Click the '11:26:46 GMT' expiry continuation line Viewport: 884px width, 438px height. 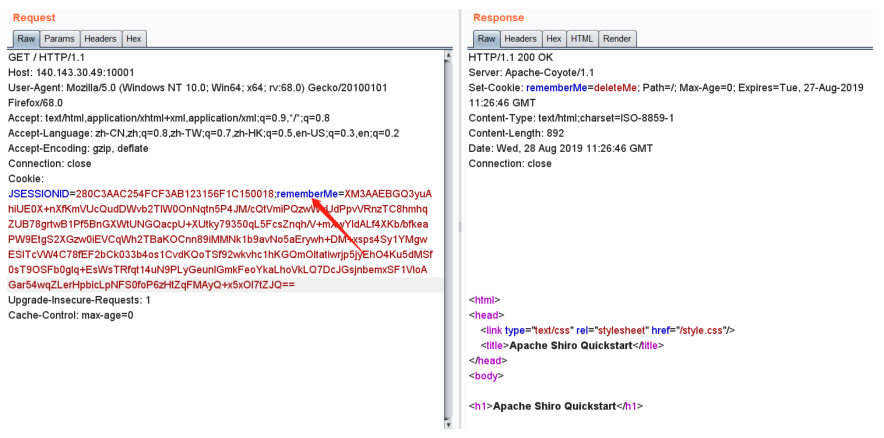[503, 103]
